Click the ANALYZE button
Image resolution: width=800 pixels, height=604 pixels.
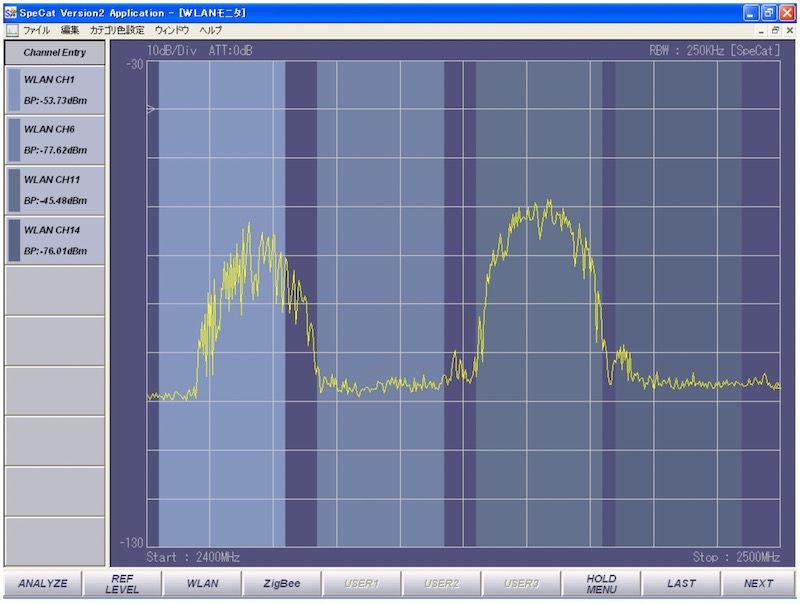click(x=43, y=583)
